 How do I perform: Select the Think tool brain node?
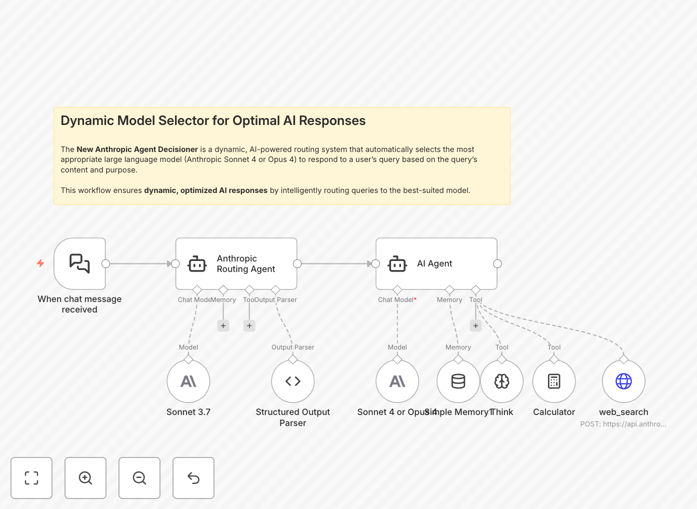click(x=502, y=381)
